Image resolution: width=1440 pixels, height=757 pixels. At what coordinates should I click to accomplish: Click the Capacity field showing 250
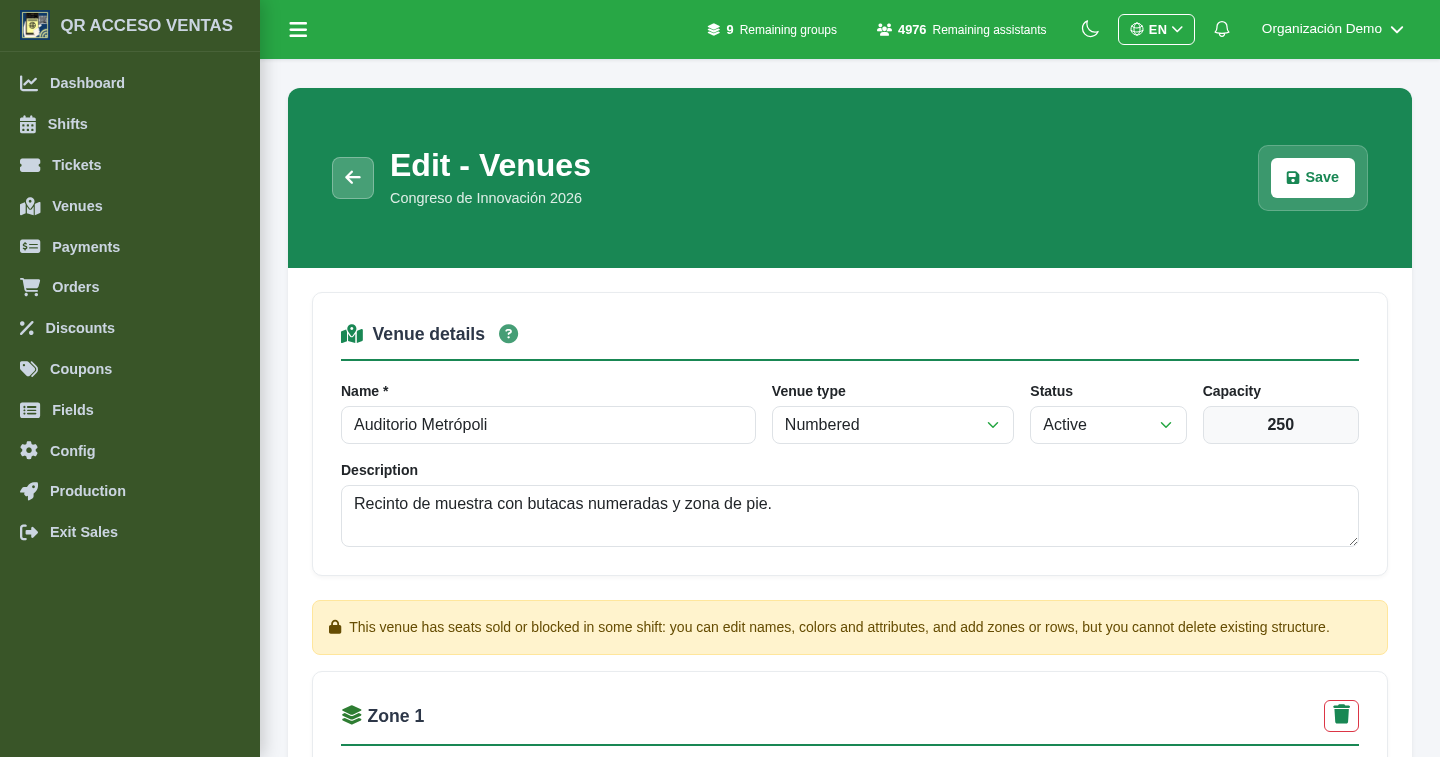click(1281, 425)
